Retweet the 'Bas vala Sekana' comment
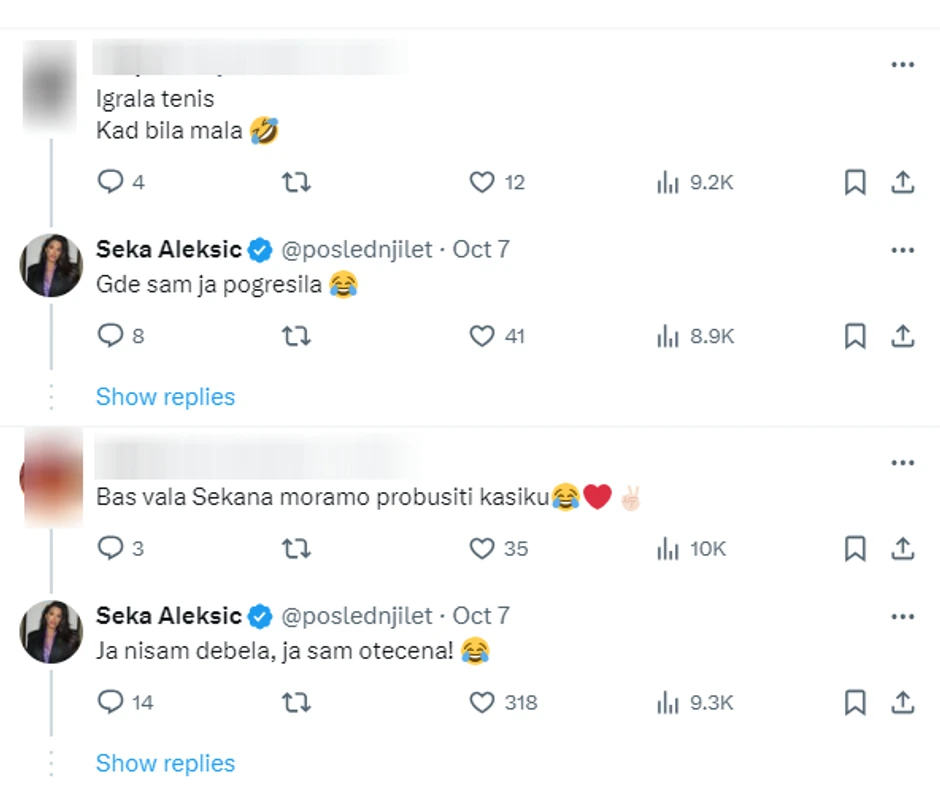 click(296, 548)
